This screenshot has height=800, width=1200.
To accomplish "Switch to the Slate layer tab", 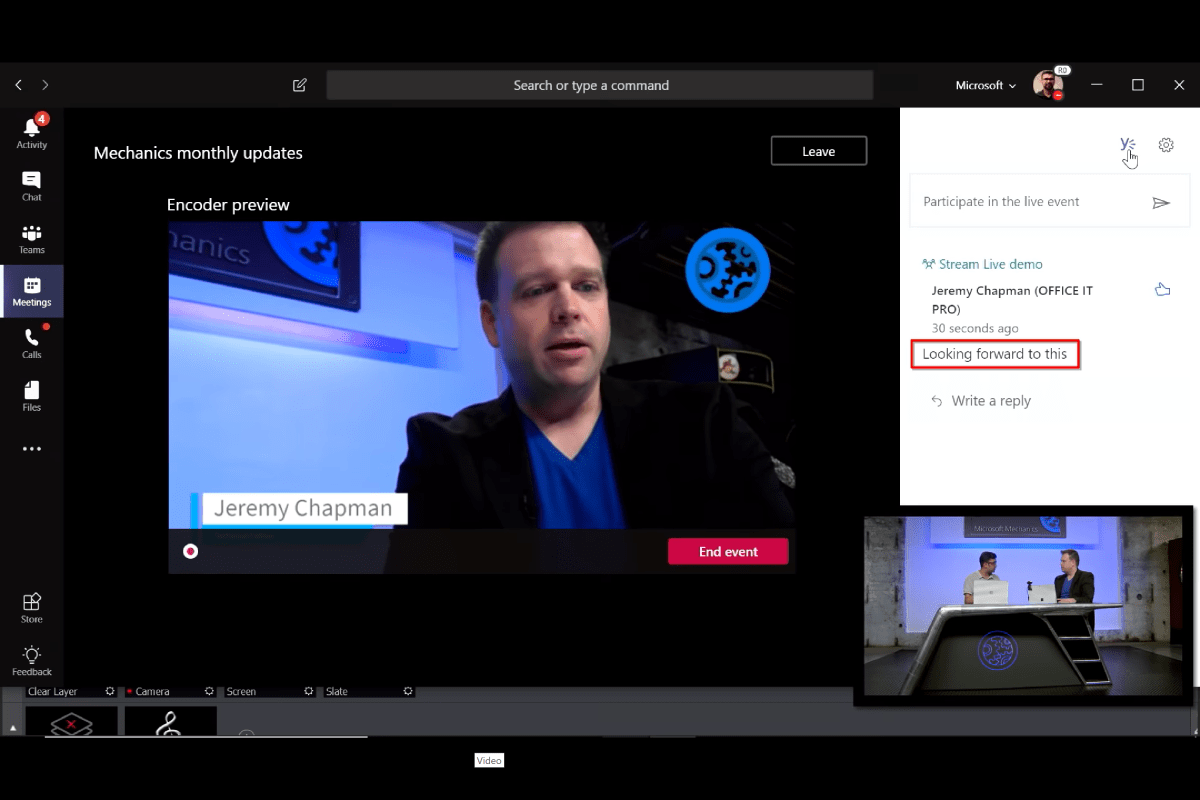I will (x=336, y=691).
